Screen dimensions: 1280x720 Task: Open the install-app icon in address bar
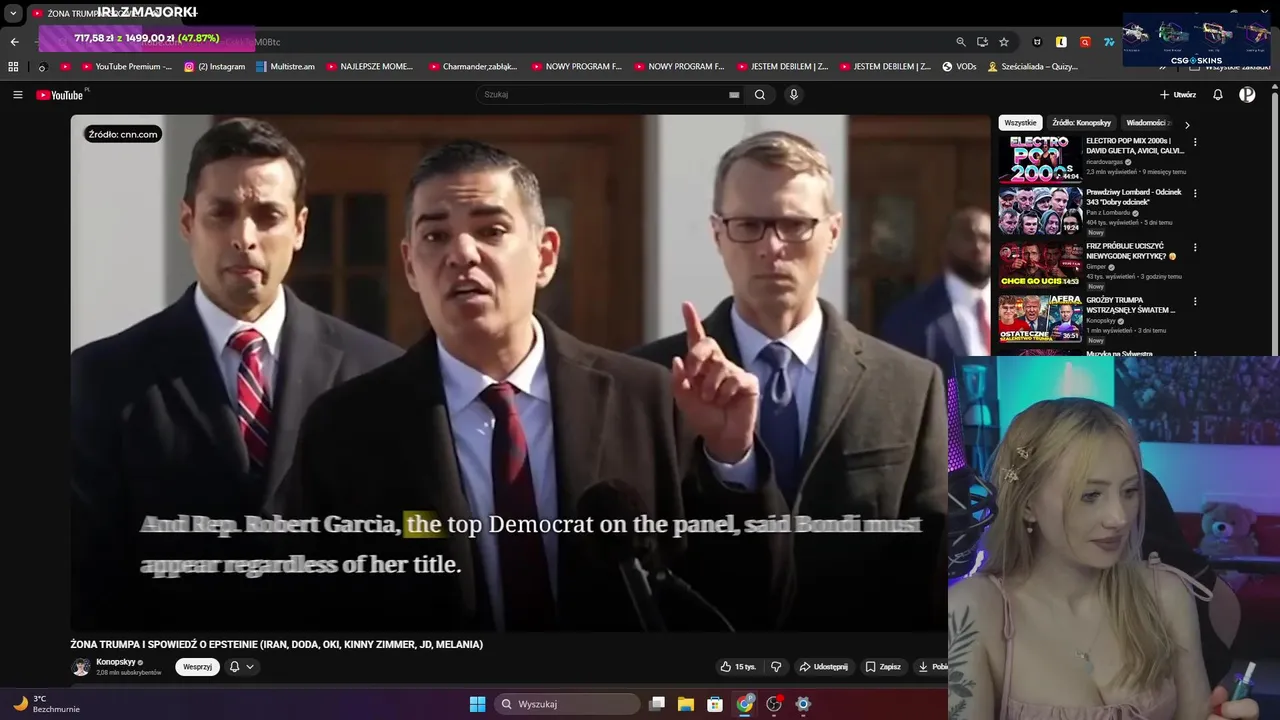click(982, 42)
